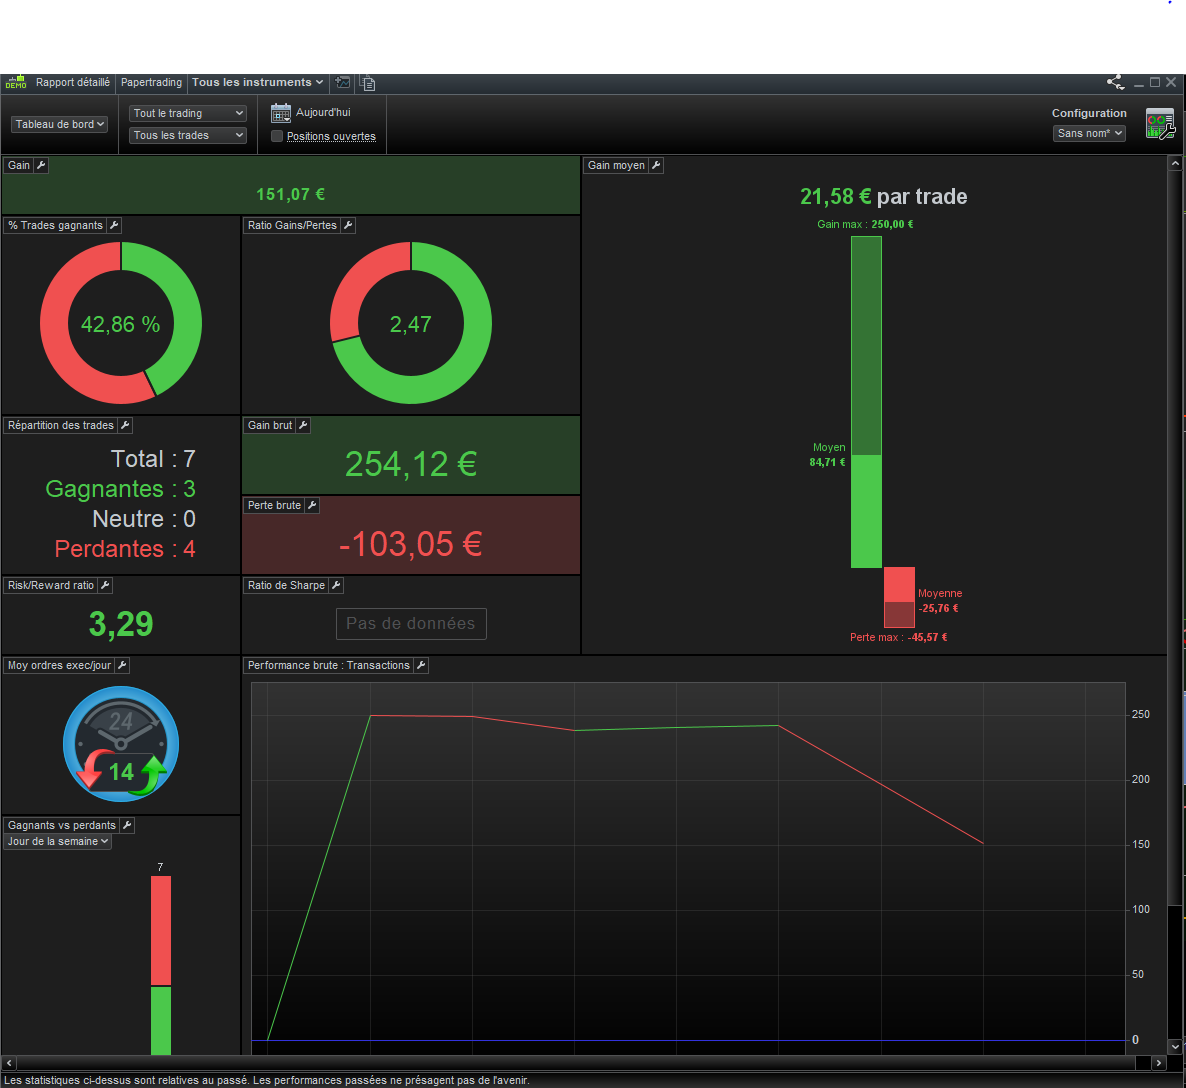Open Répartition des trades wrench settings
The height and width of the screenshot is (1088, 1186).
point(126,425)
